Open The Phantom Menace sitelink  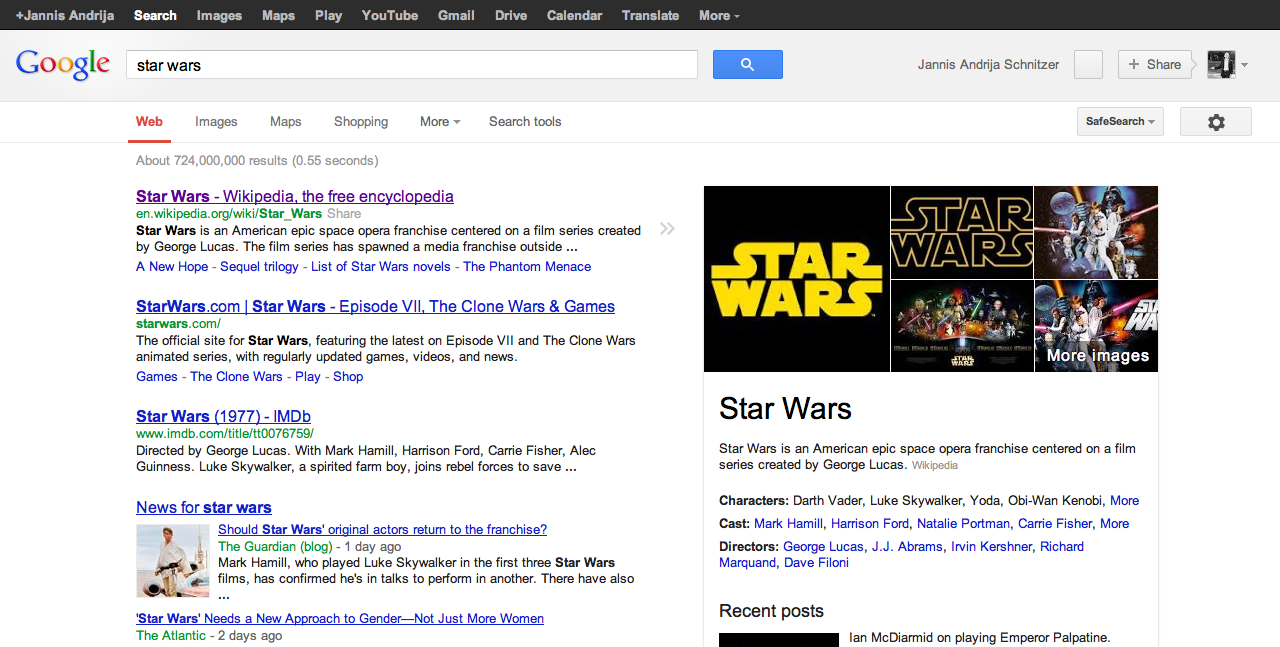pyautogui.click(x=527, y=267)
